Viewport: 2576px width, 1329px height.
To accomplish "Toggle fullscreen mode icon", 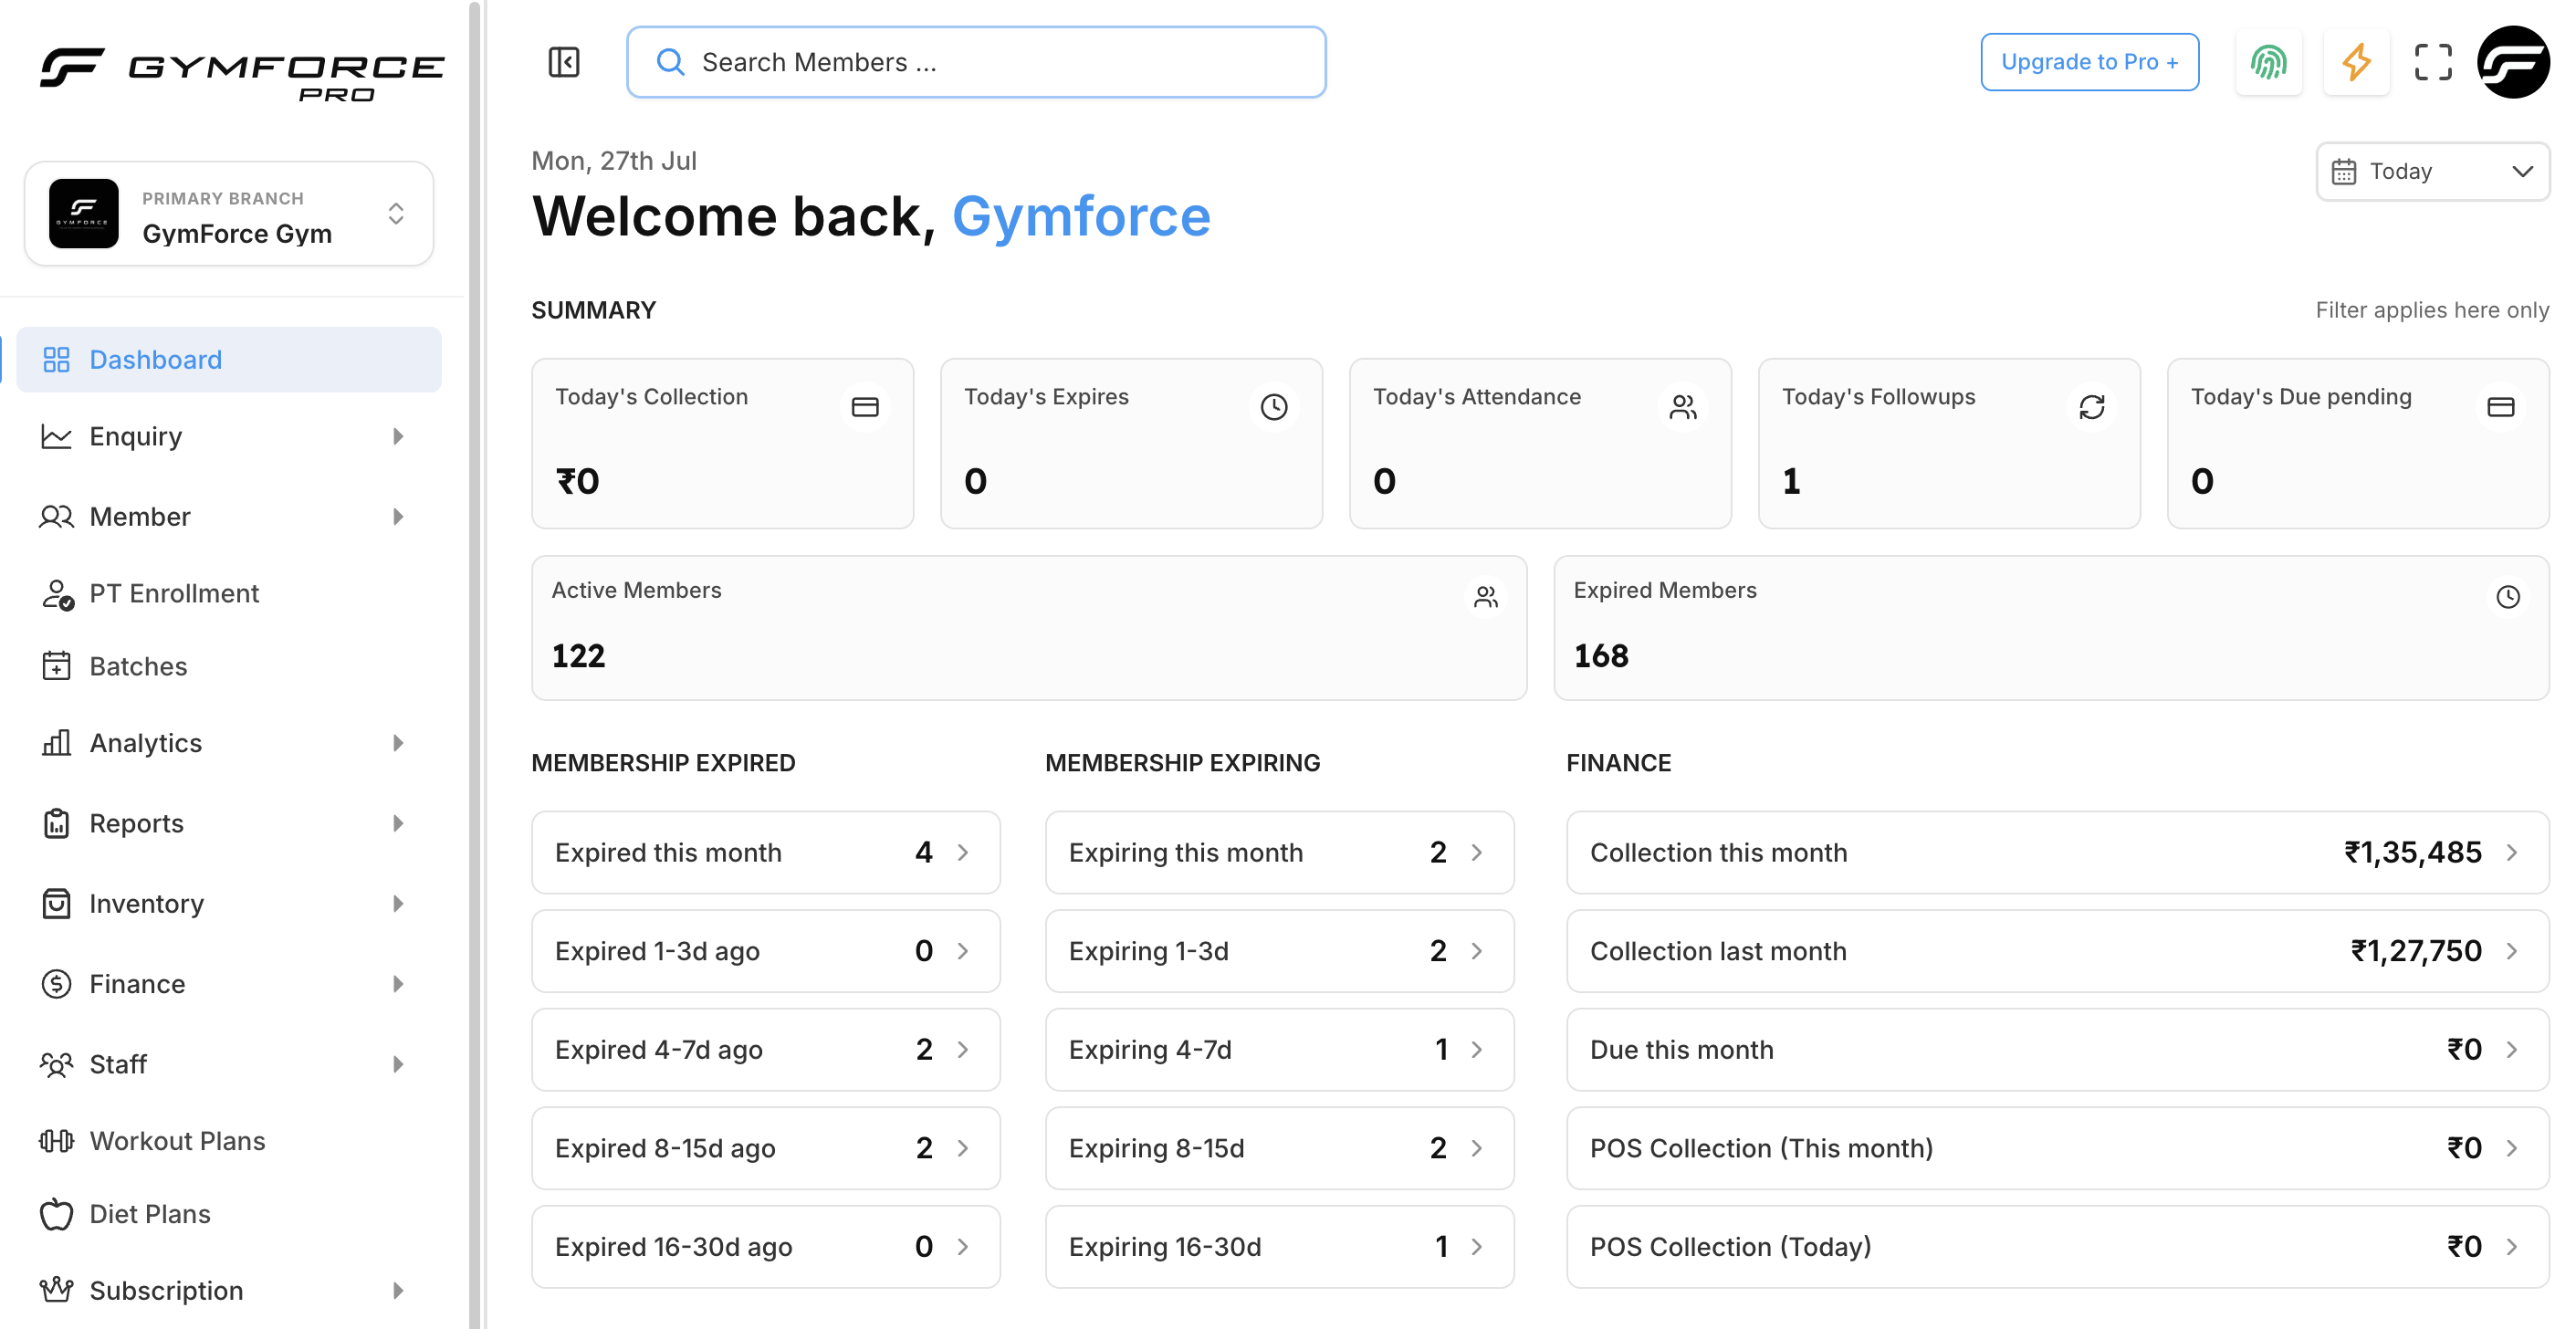I will point(2433,62).
